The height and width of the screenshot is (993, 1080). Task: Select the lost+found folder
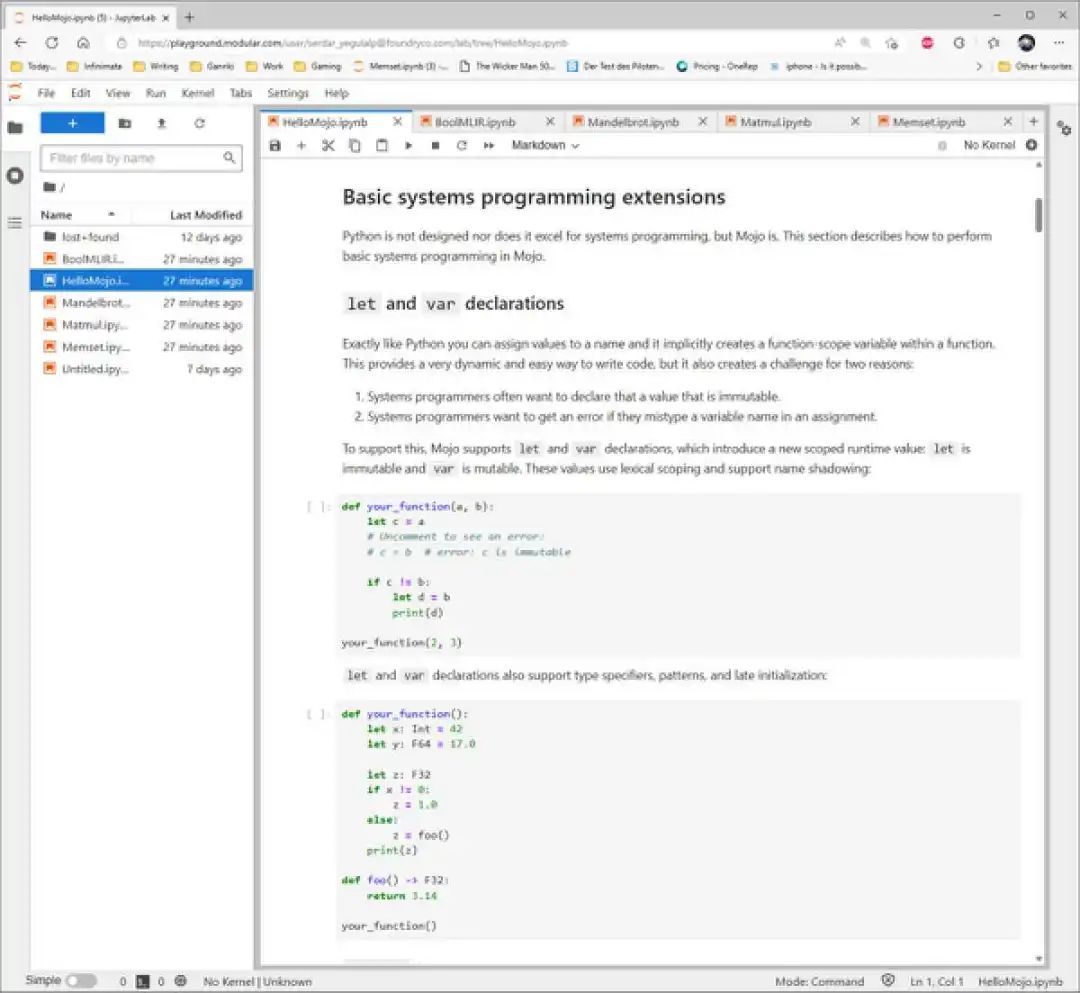(x=142, y=237)
